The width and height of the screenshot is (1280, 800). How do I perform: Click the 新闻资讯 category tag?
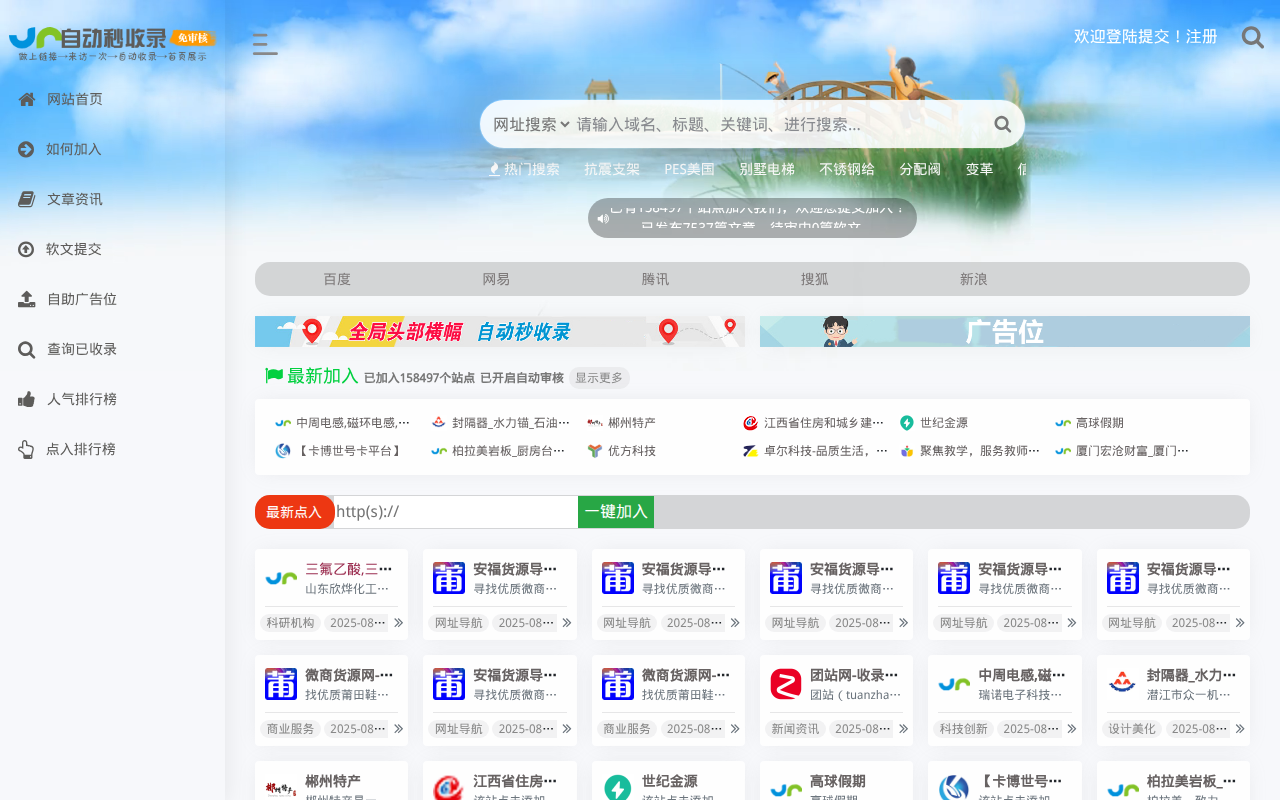coord(795,729)
